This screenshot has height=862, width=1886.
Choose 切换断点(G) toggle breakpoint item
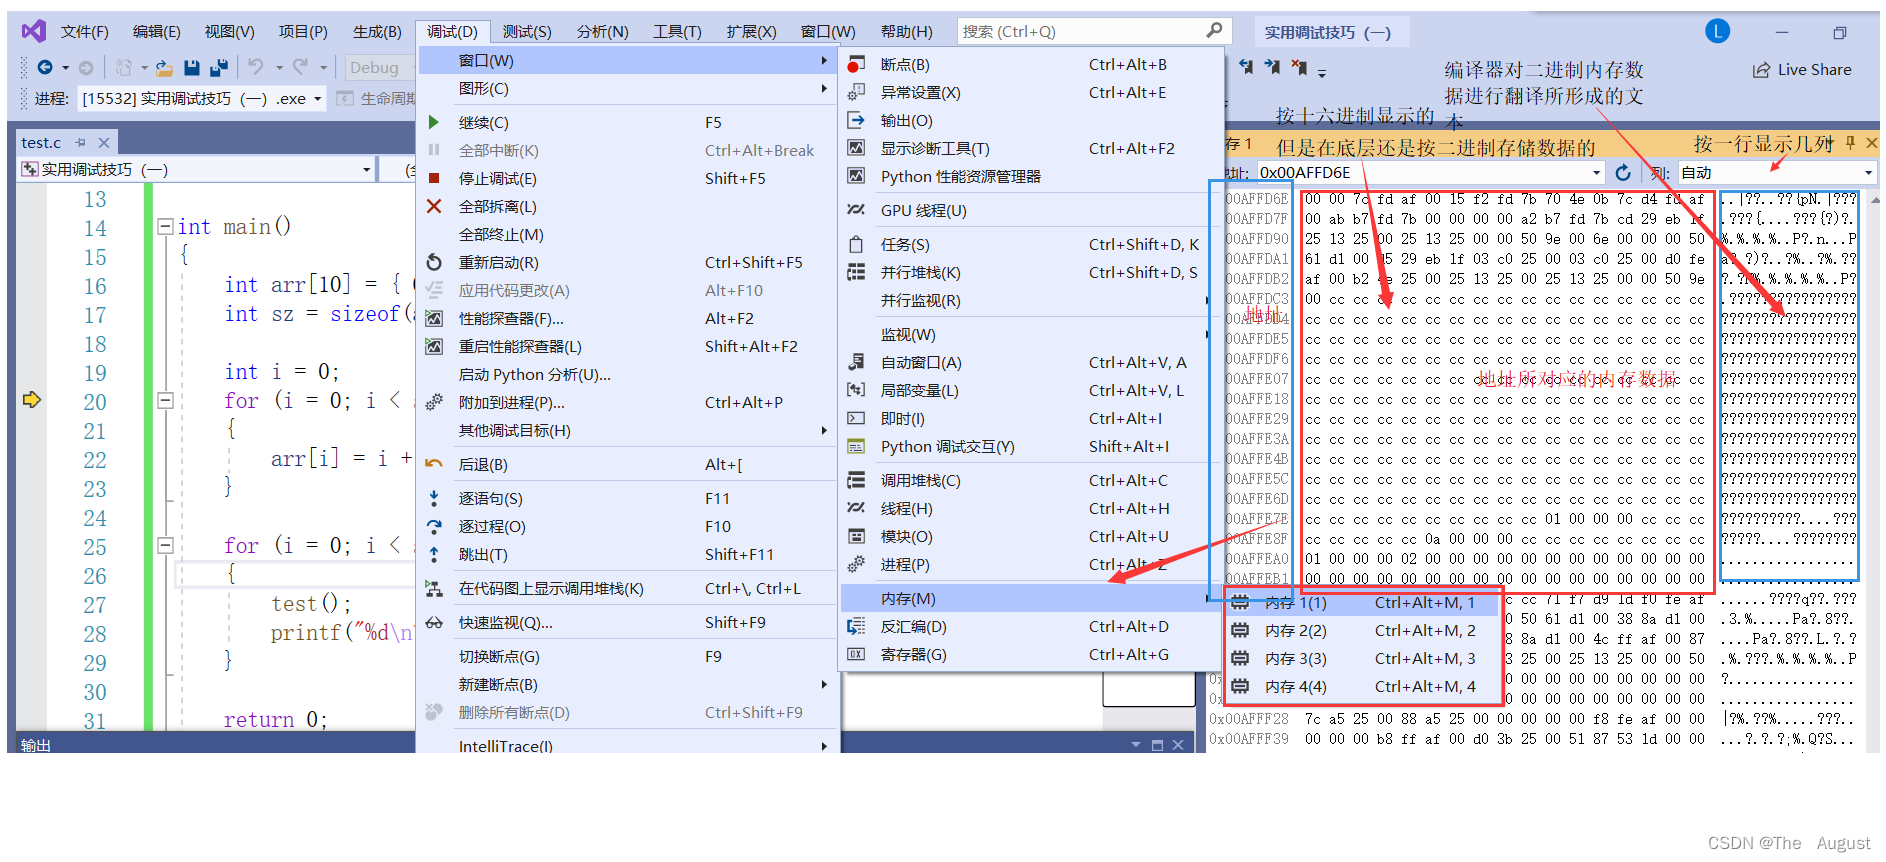[627, 656]
